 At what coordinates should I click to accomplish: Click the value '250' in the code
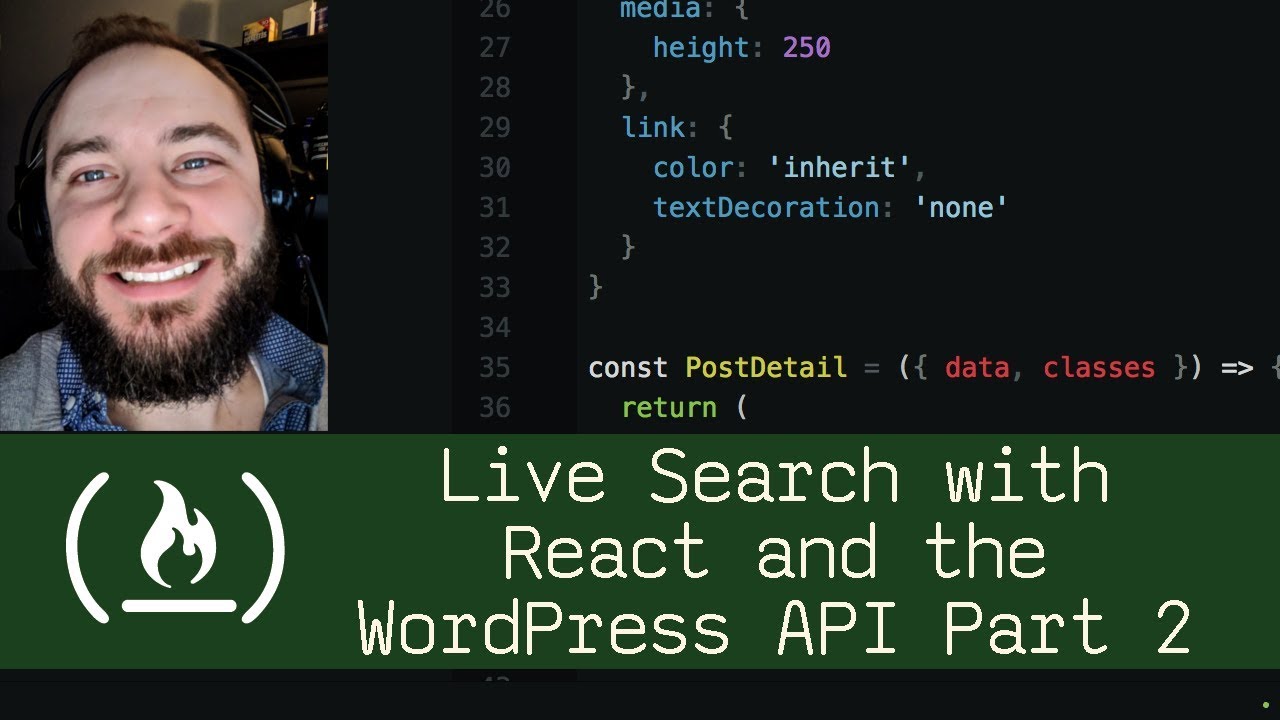coord(806,47)
